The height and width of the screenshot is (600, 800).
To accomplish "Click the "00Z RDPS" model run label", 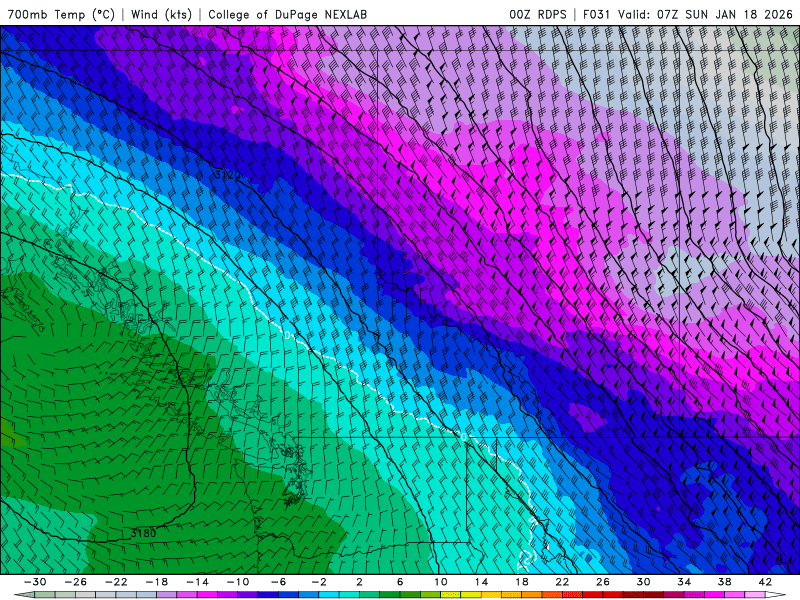I will coord(538,14).
